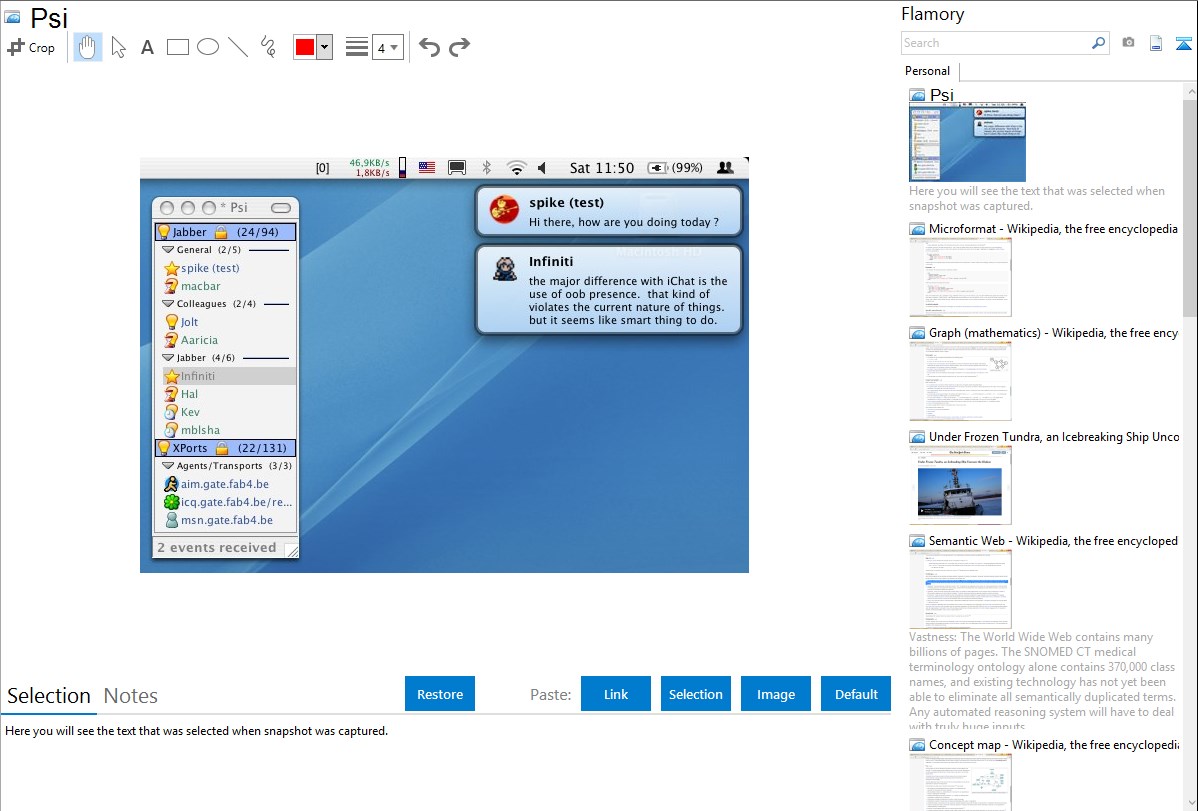Pick the ellipse drawing tool
The width and height of the screenshot is (1198, 811).
[x=208, y=47]
